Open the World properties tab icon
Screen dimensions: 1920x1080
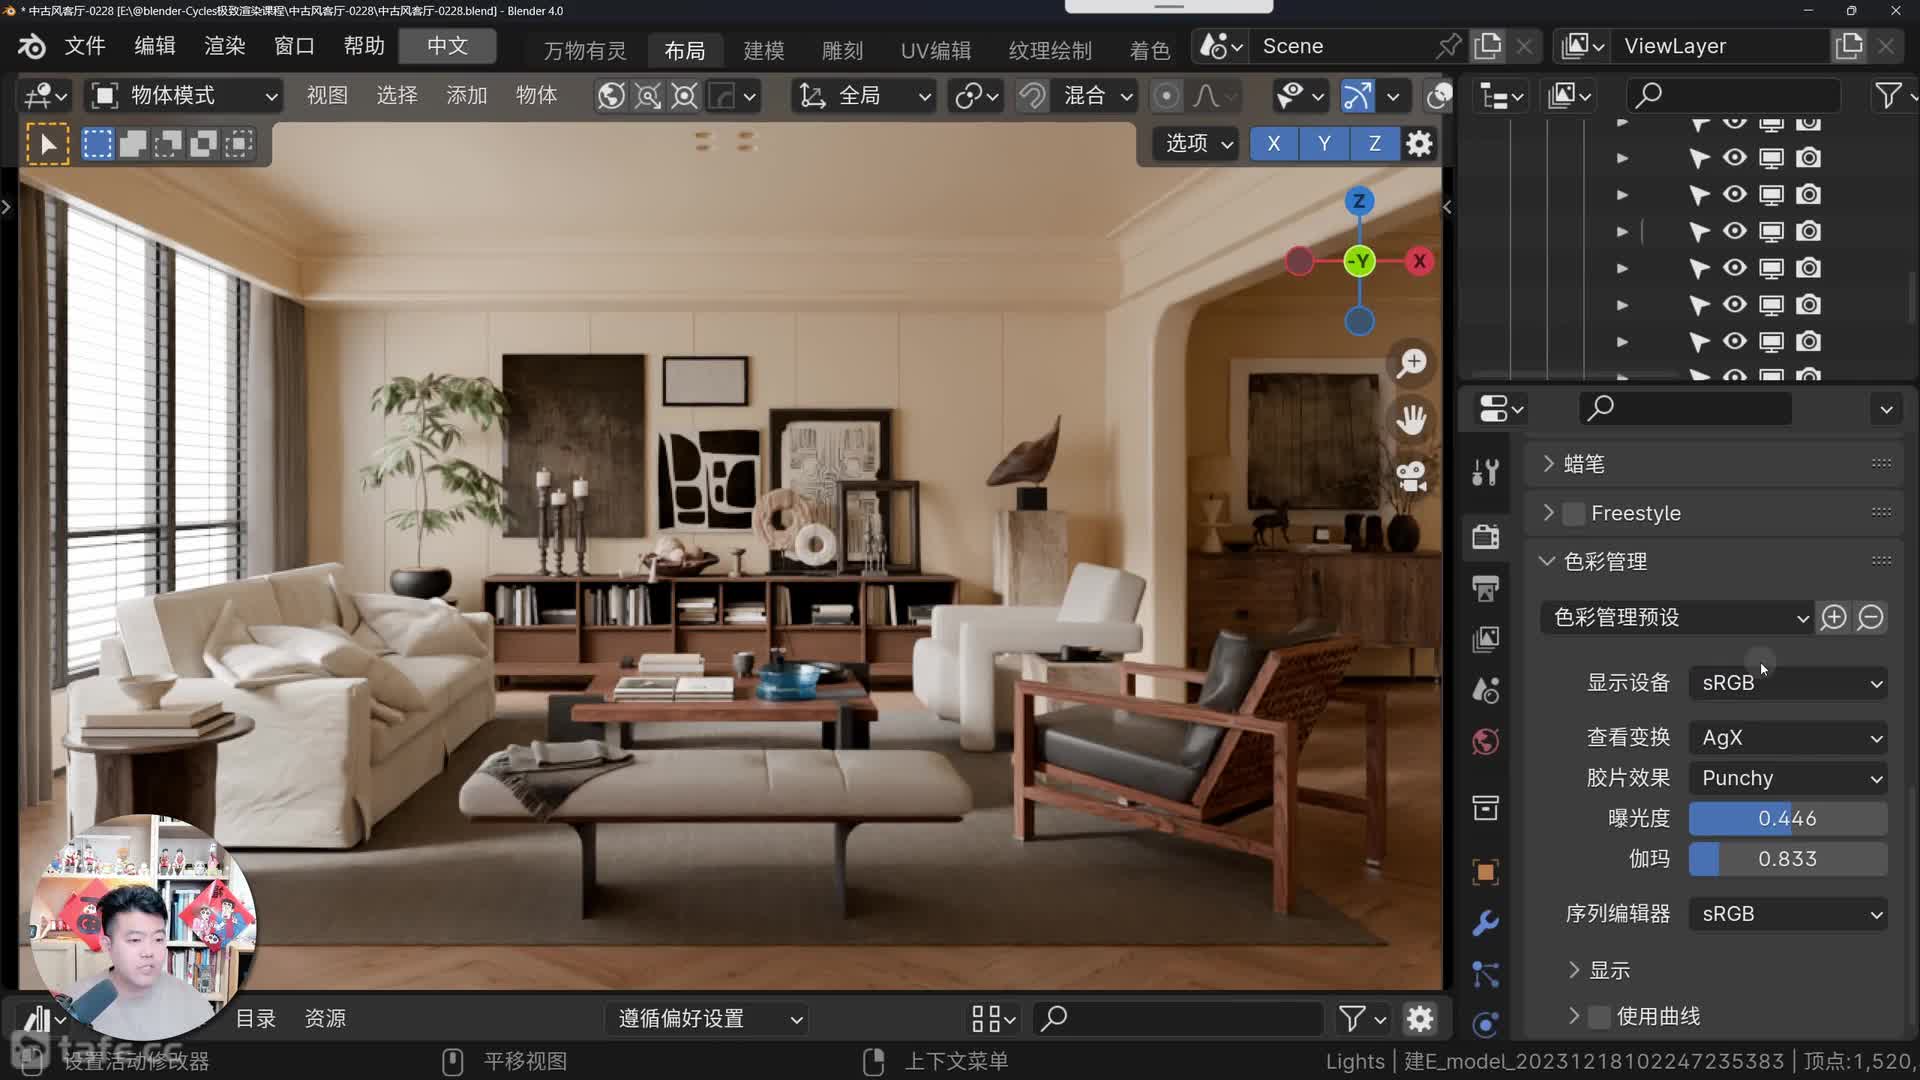coord(1486,742)
